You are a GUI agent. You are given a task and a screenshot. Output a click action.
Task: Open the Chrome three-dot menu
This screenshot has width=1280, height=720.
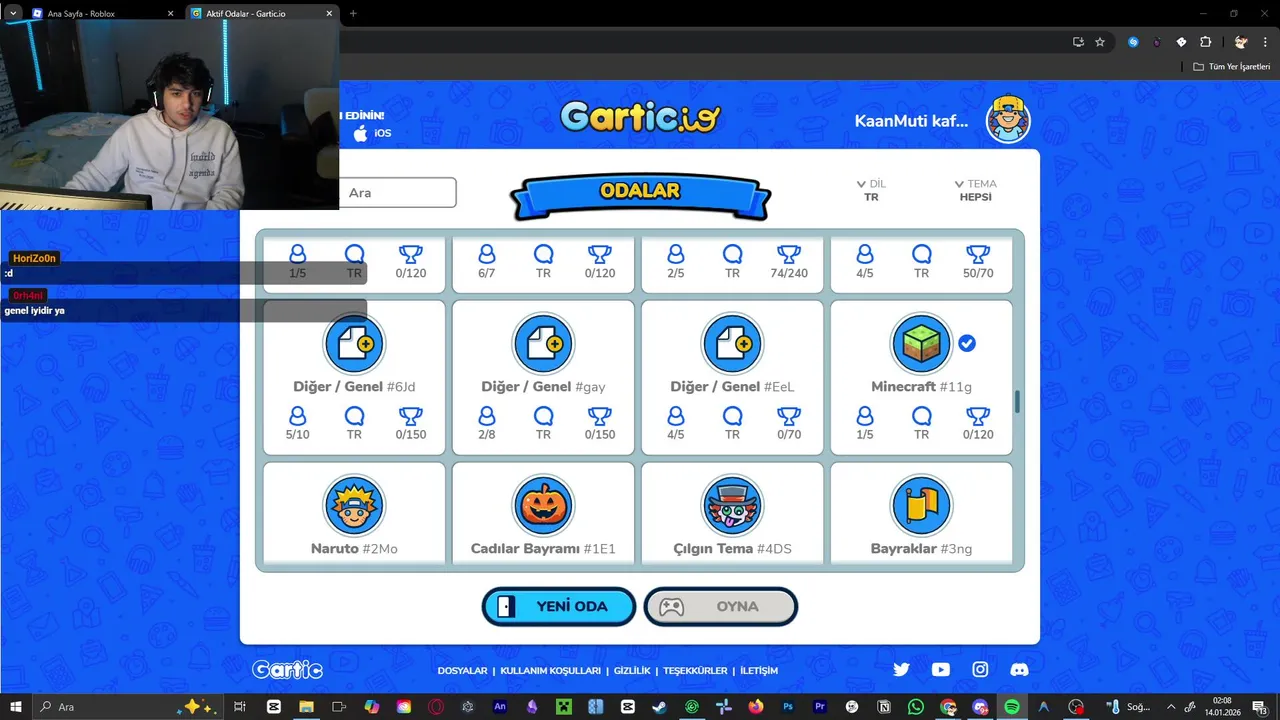pyautogui.click(x=1265, y=42)
